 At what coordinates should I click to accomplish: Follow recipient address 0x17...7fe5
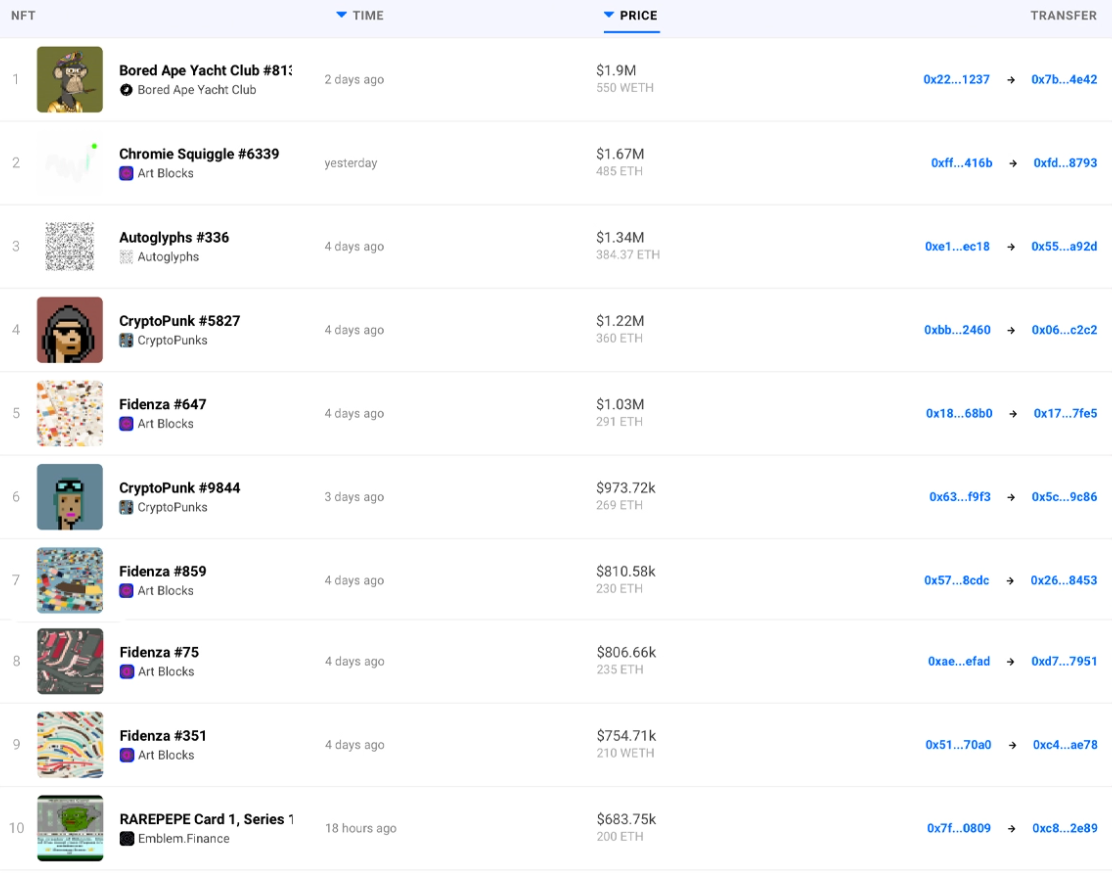(x=1065, y=413)
